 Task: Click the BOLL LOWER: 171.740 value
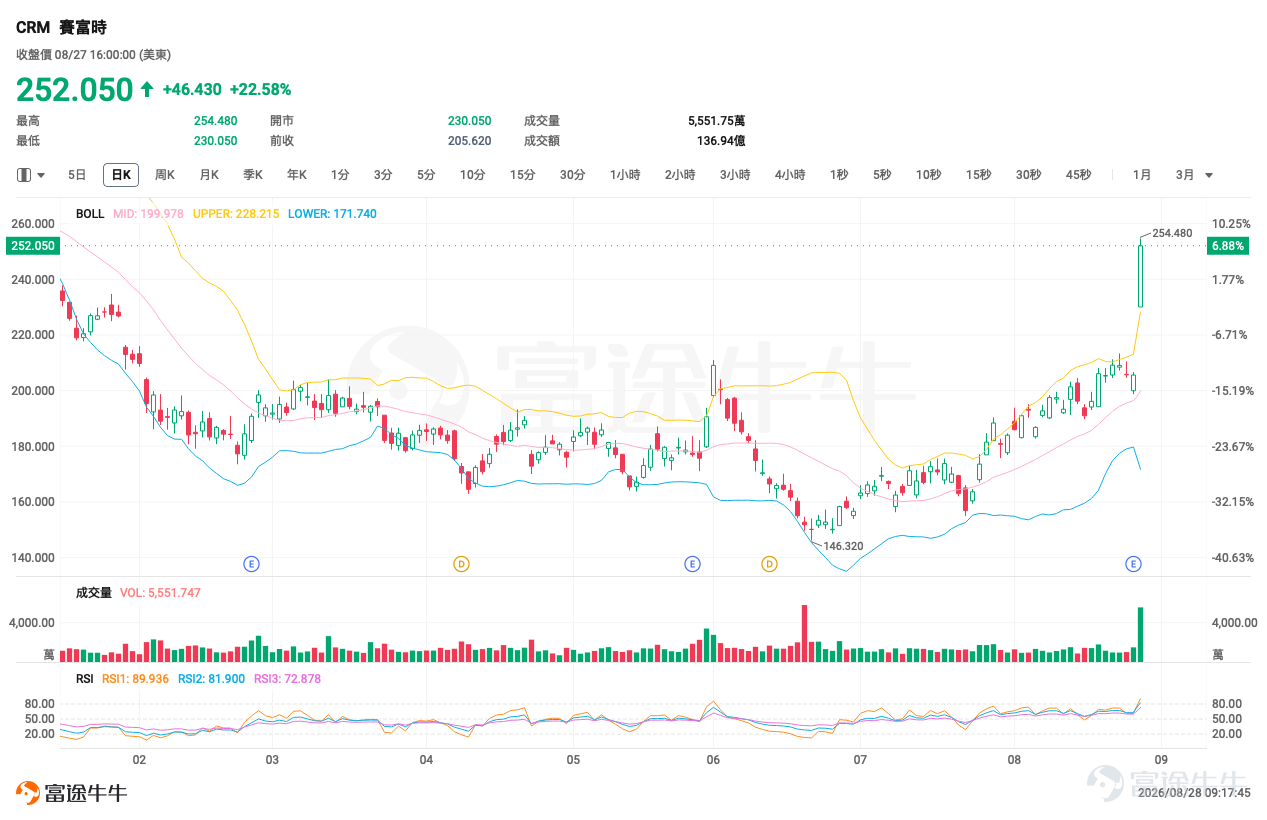332,214
